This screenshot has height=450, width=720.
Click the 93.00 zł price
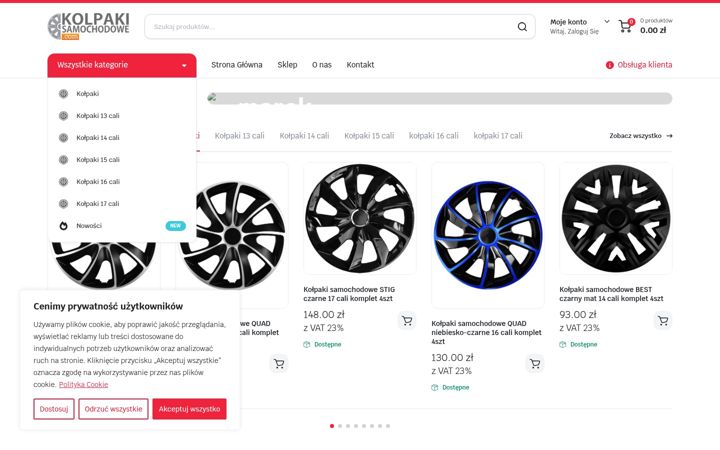578,315
